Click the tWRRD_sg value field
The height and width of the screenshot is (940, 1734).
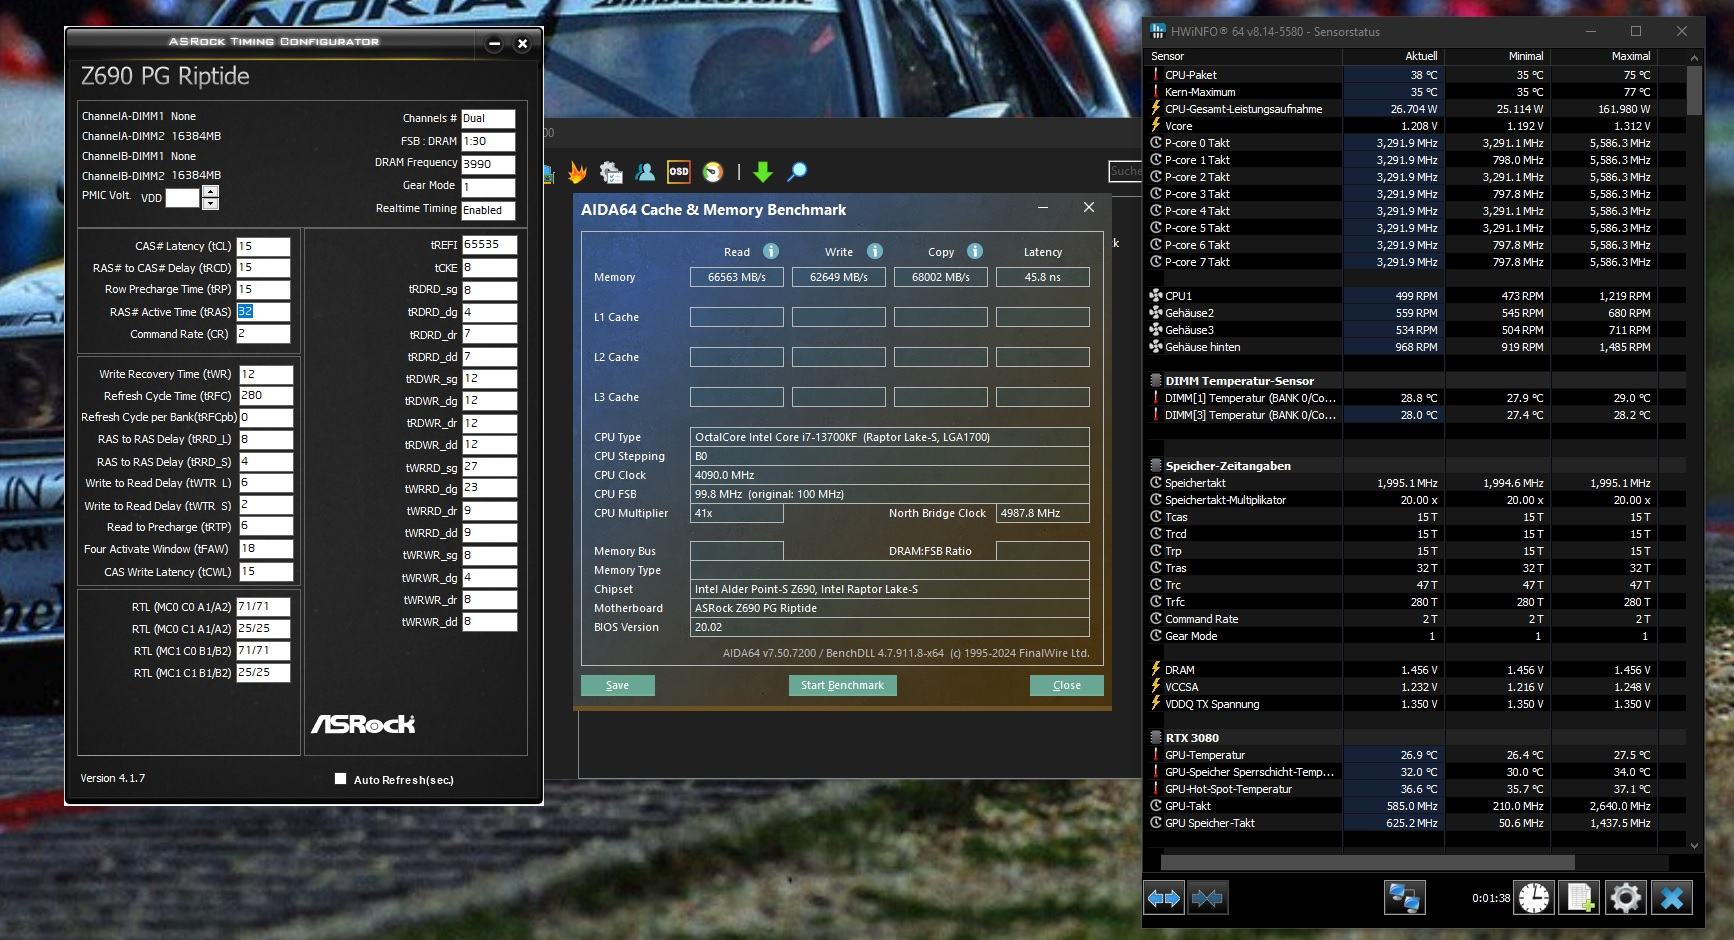click(x=489, y=467)
